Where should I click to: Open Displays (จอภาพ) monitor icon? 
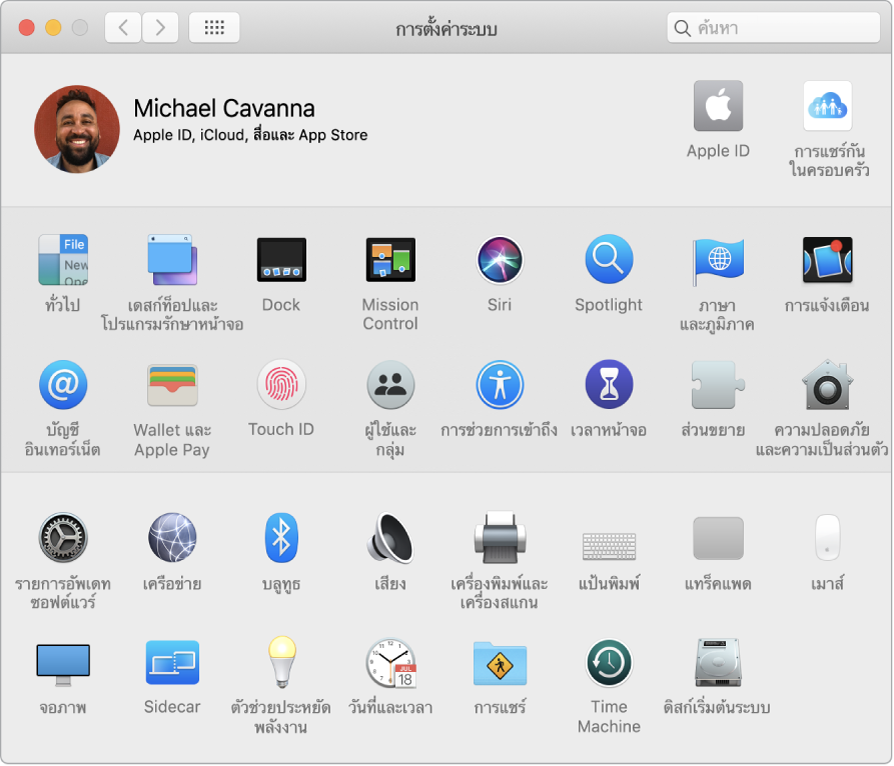pyautogui.click(x=63, y=664)
